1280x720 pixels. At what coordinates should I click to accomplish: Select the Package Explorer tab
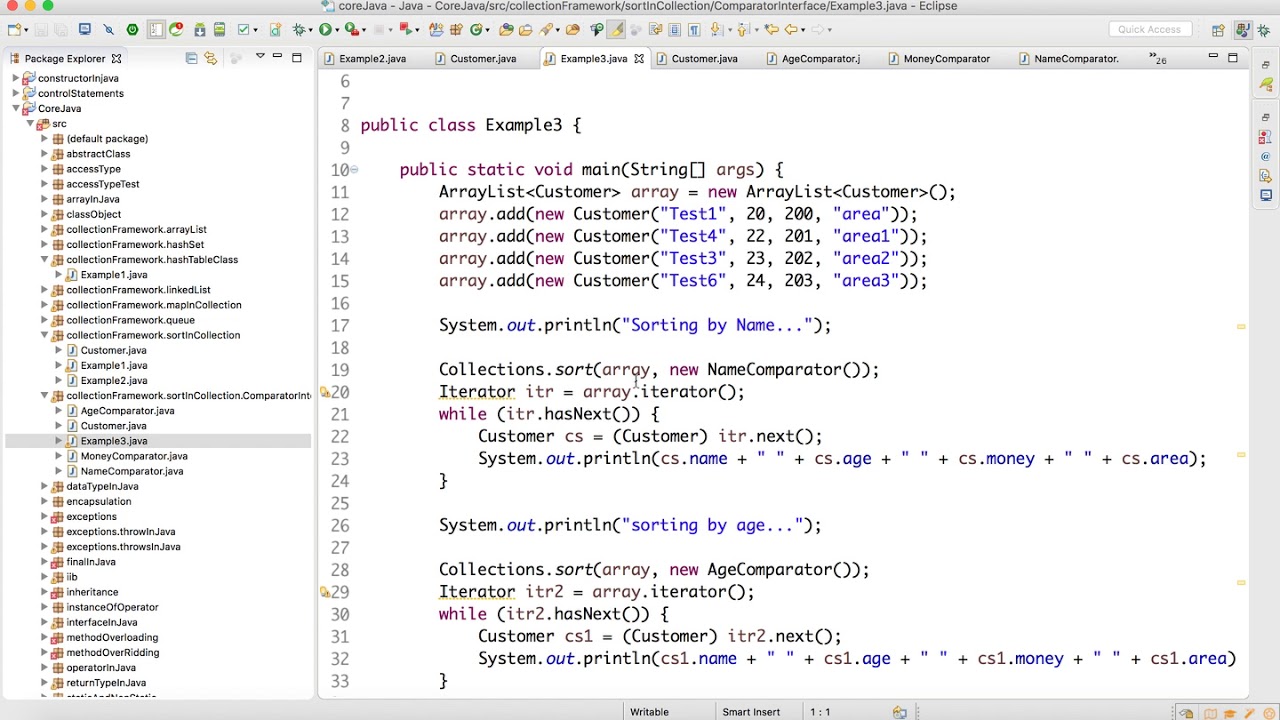pos(64,59)
